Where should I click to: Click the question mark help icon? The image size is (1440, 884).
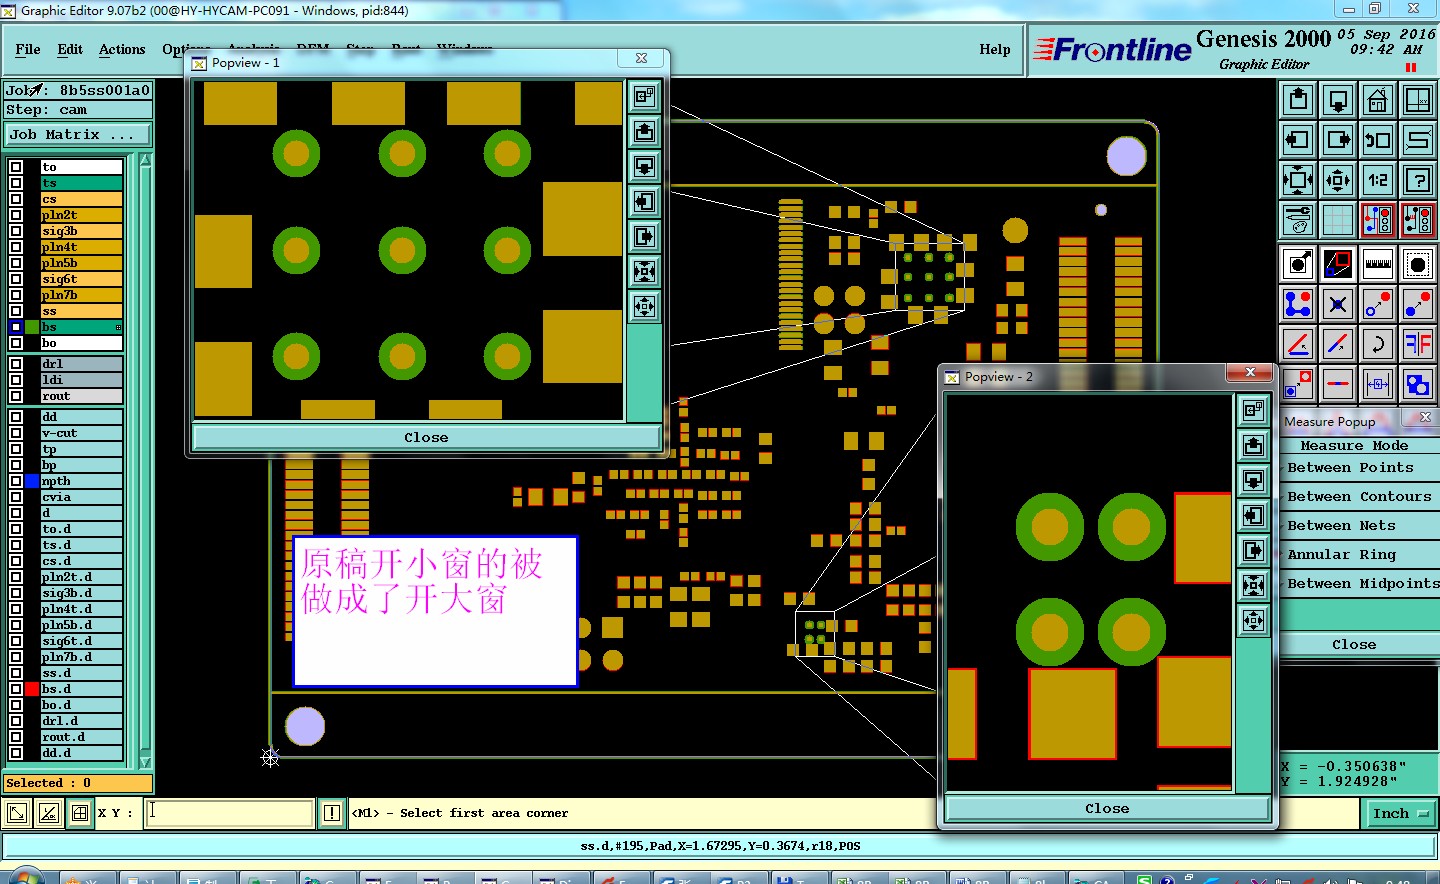coord(1418,180)
